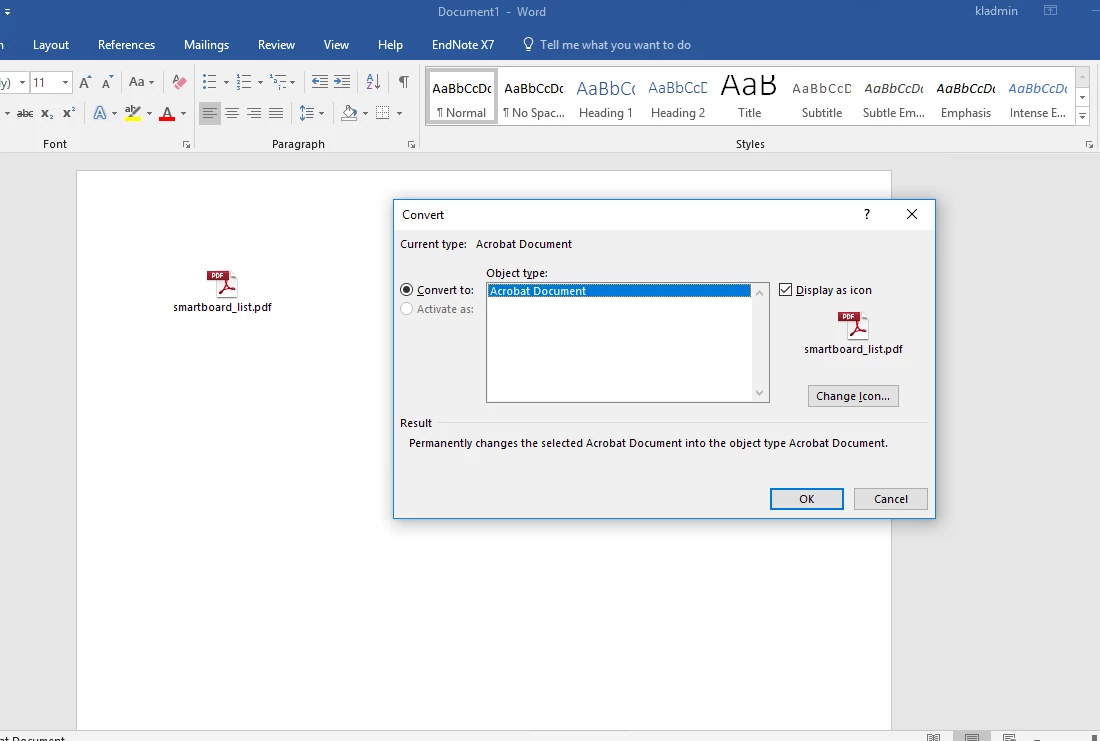Open font size dropdown

(x=65, y=82)
